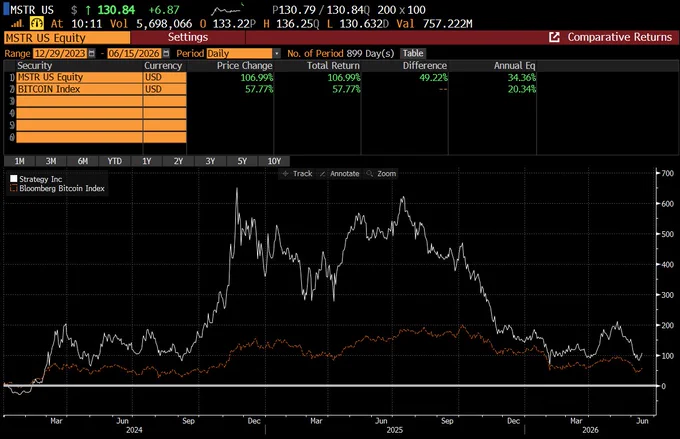The height and width of the screenshot is (439, 680).
Task: Click the 899 Day(s) period count
Action: click(370, 53)
